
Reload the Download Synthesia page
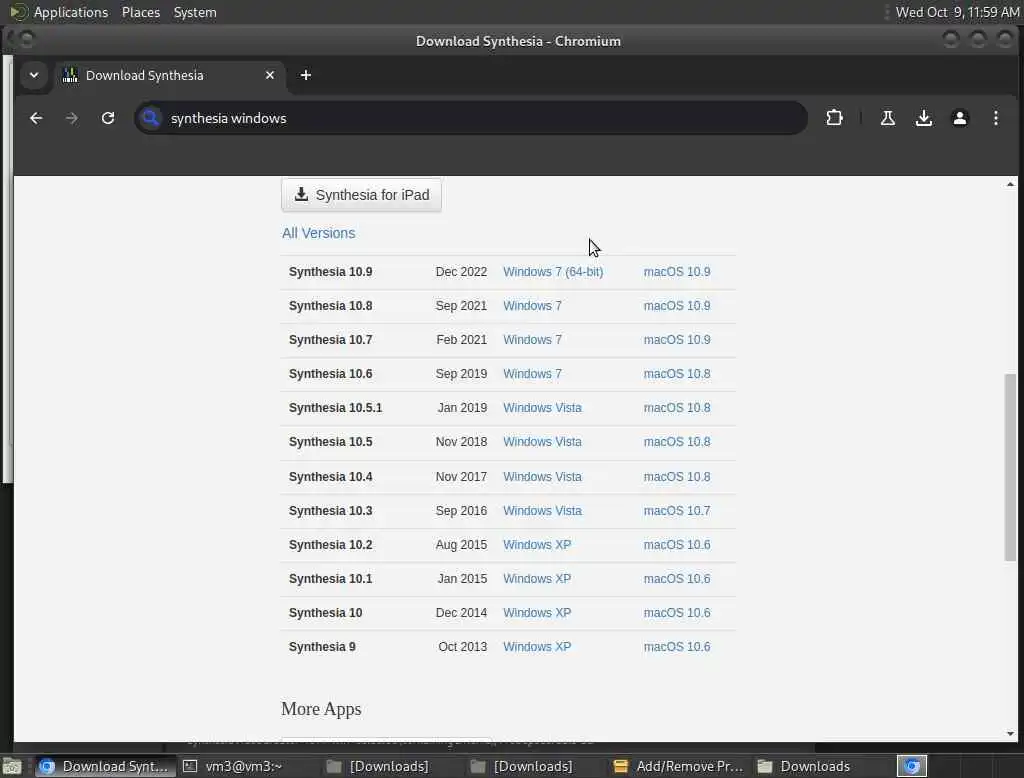(x=108, y=118)
